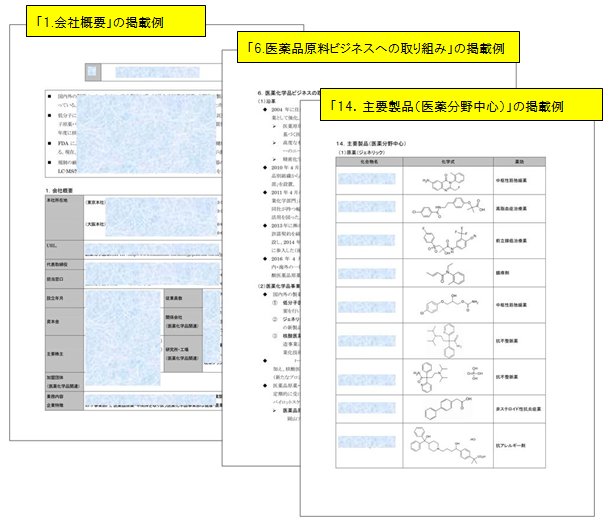Select the 従業員数 cell label
610x522 pixels.
(174, 298)
